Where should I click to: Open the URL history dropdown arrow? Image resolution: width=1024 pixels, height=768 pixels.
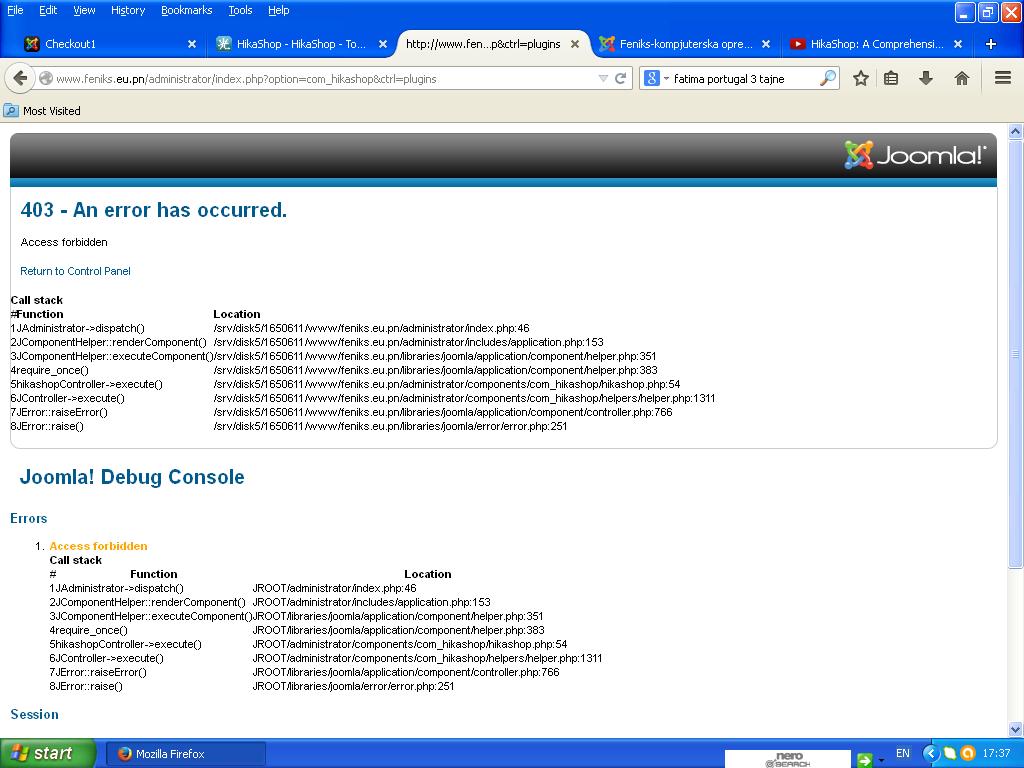[603, 78]
